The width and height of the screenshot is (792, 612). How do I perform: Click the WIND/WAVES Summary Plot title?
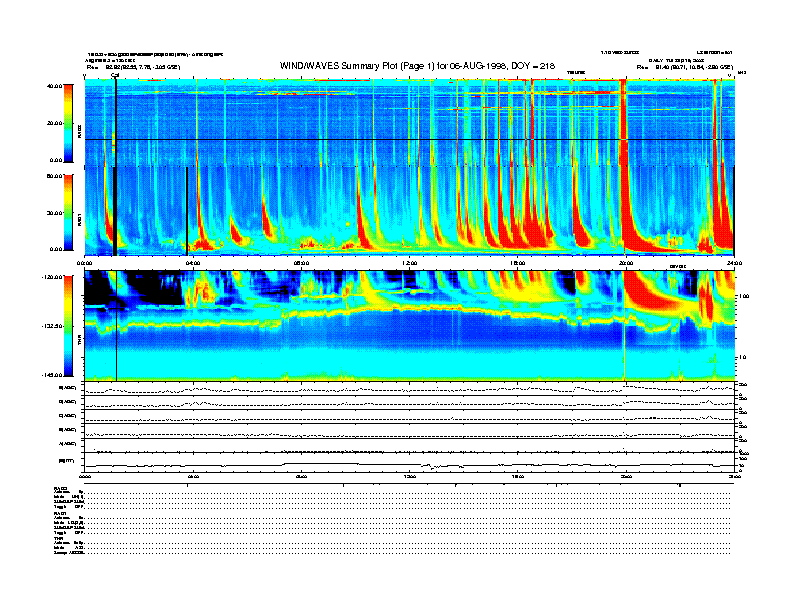(417, 66)
